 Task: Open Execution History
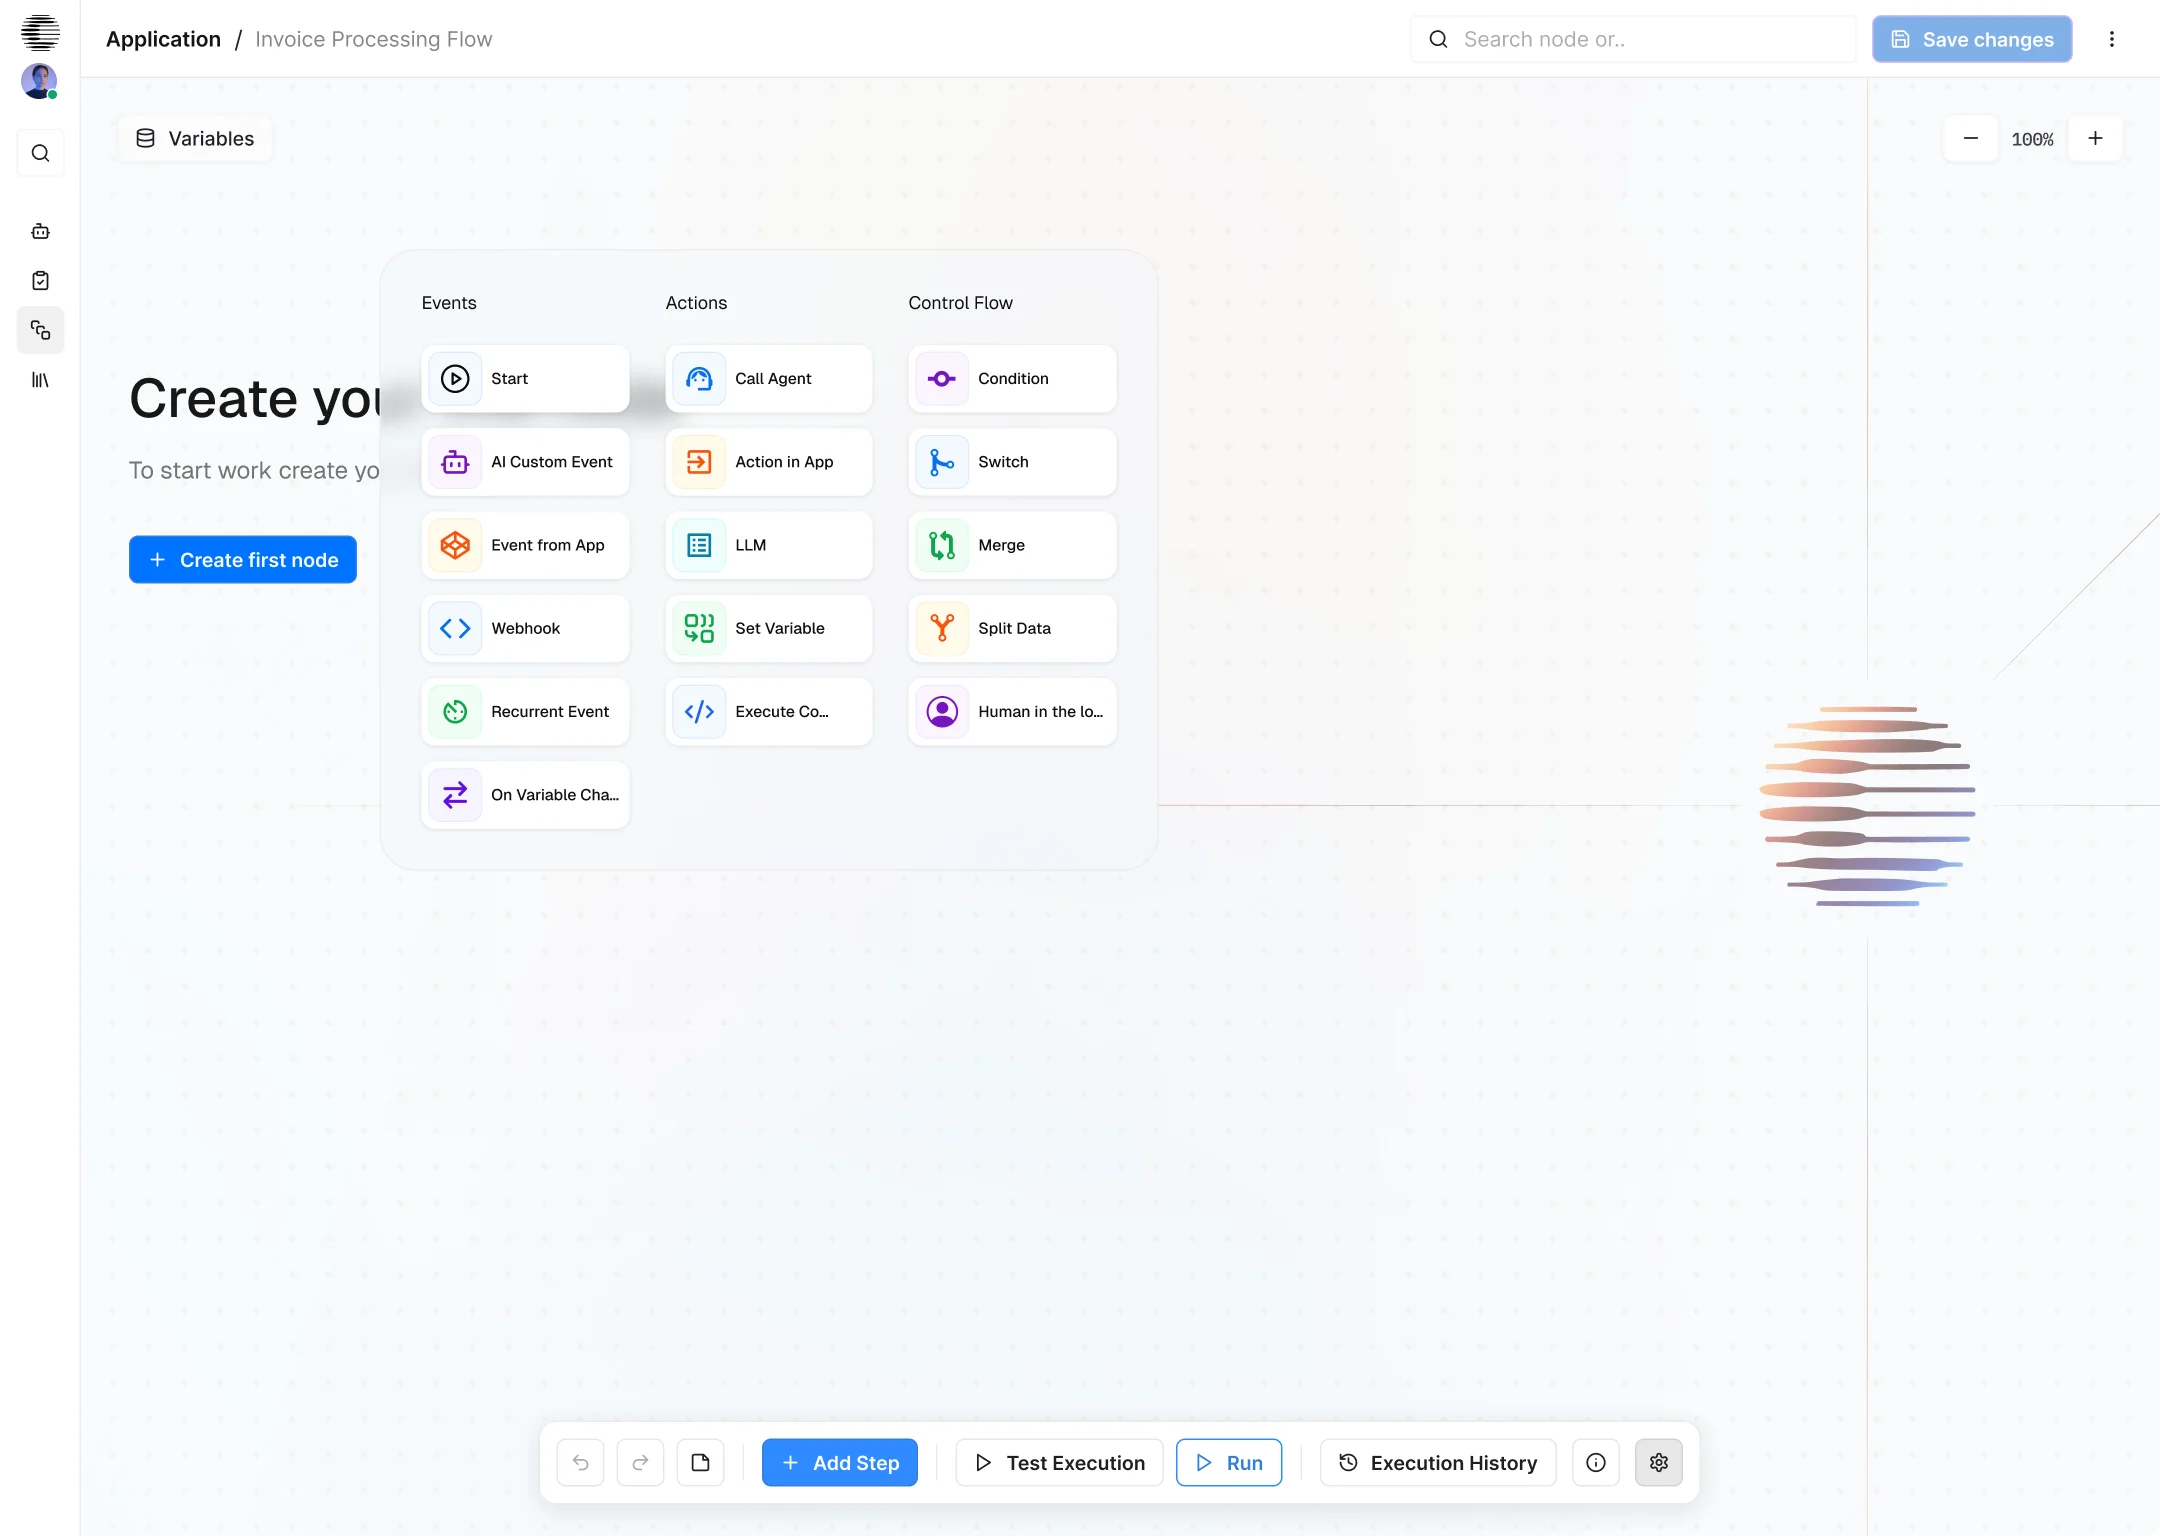tap(1436, 1462)
